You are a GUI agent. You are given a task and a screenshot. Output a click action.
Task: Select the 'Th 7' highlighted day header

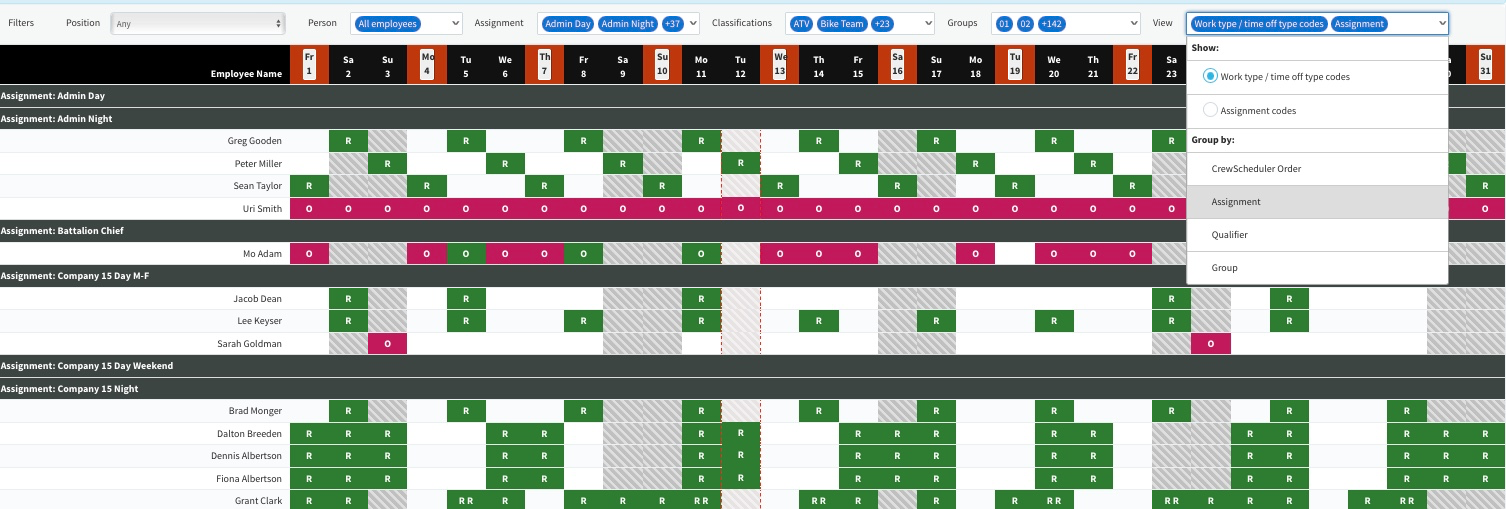coord(544,65)
